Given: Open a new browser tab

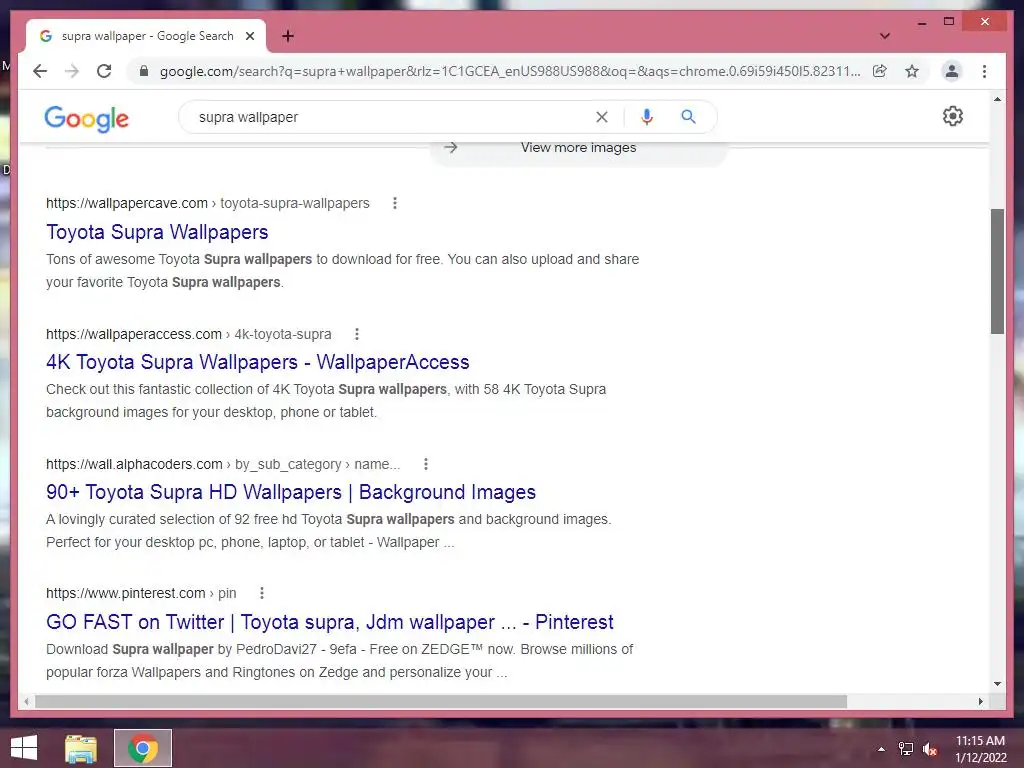Looking at the screenshot, I should coord(288,36).
